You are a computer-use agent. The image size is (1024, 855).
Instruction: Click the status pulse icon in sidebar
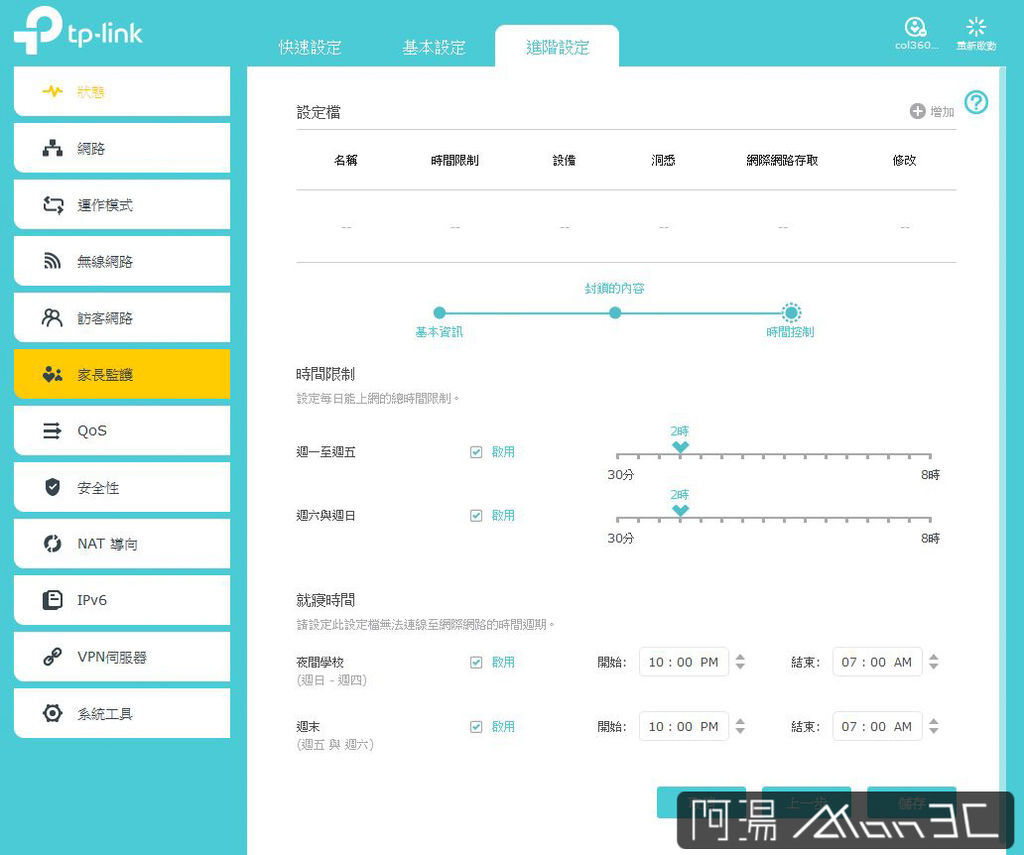tap(52, 91)
